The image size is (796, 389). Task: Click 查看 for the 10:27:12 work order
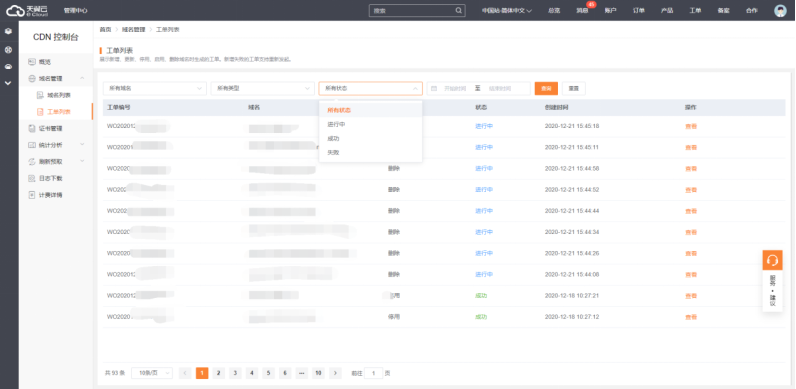[691, 317]
